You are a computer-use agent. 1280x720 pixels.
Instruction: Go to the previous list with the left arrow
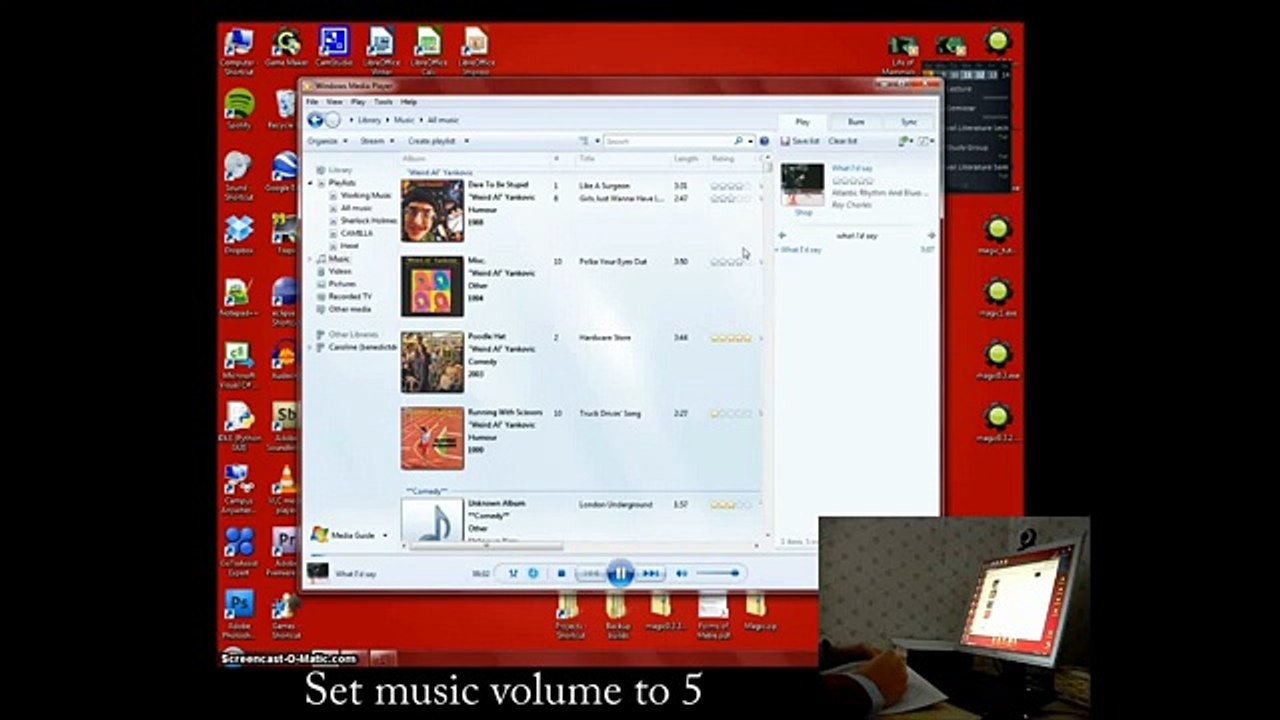783,235
